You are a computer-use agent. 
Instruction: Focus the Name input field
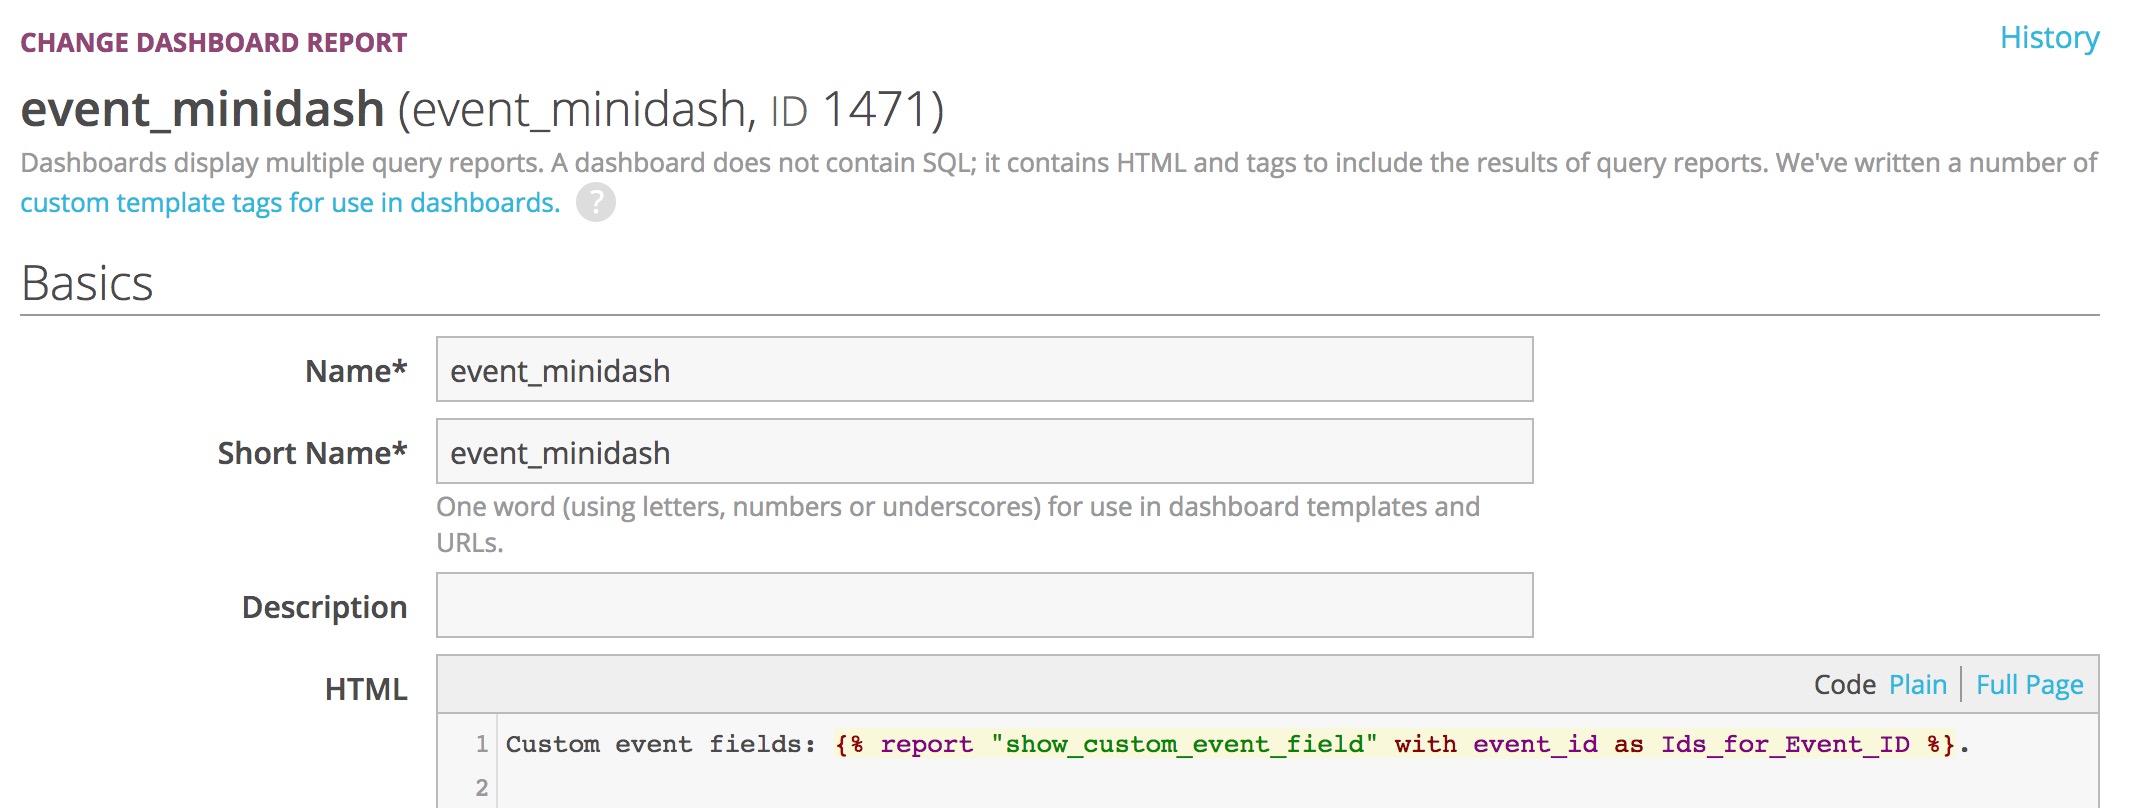coord(984,370)
